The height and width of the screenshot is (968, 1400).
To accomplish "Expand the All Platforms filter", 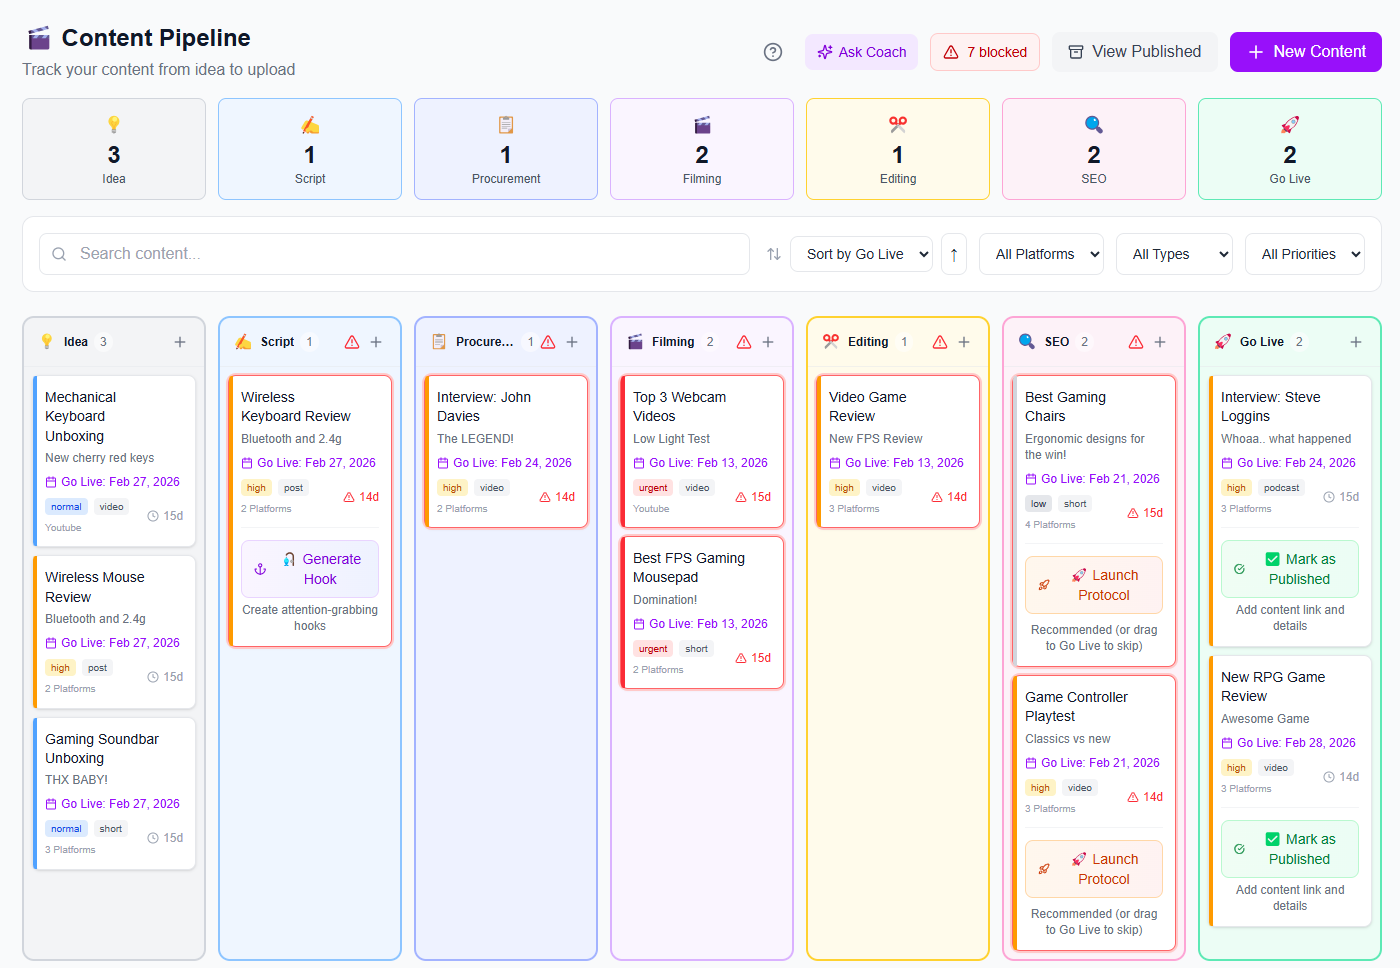I will 1041,254.
